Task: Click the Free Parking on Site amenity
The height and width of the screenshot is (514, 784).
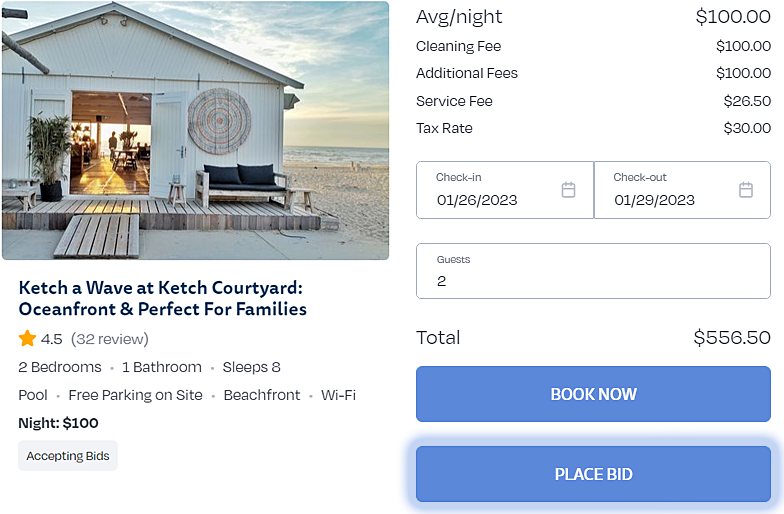Action: point(135,395)
